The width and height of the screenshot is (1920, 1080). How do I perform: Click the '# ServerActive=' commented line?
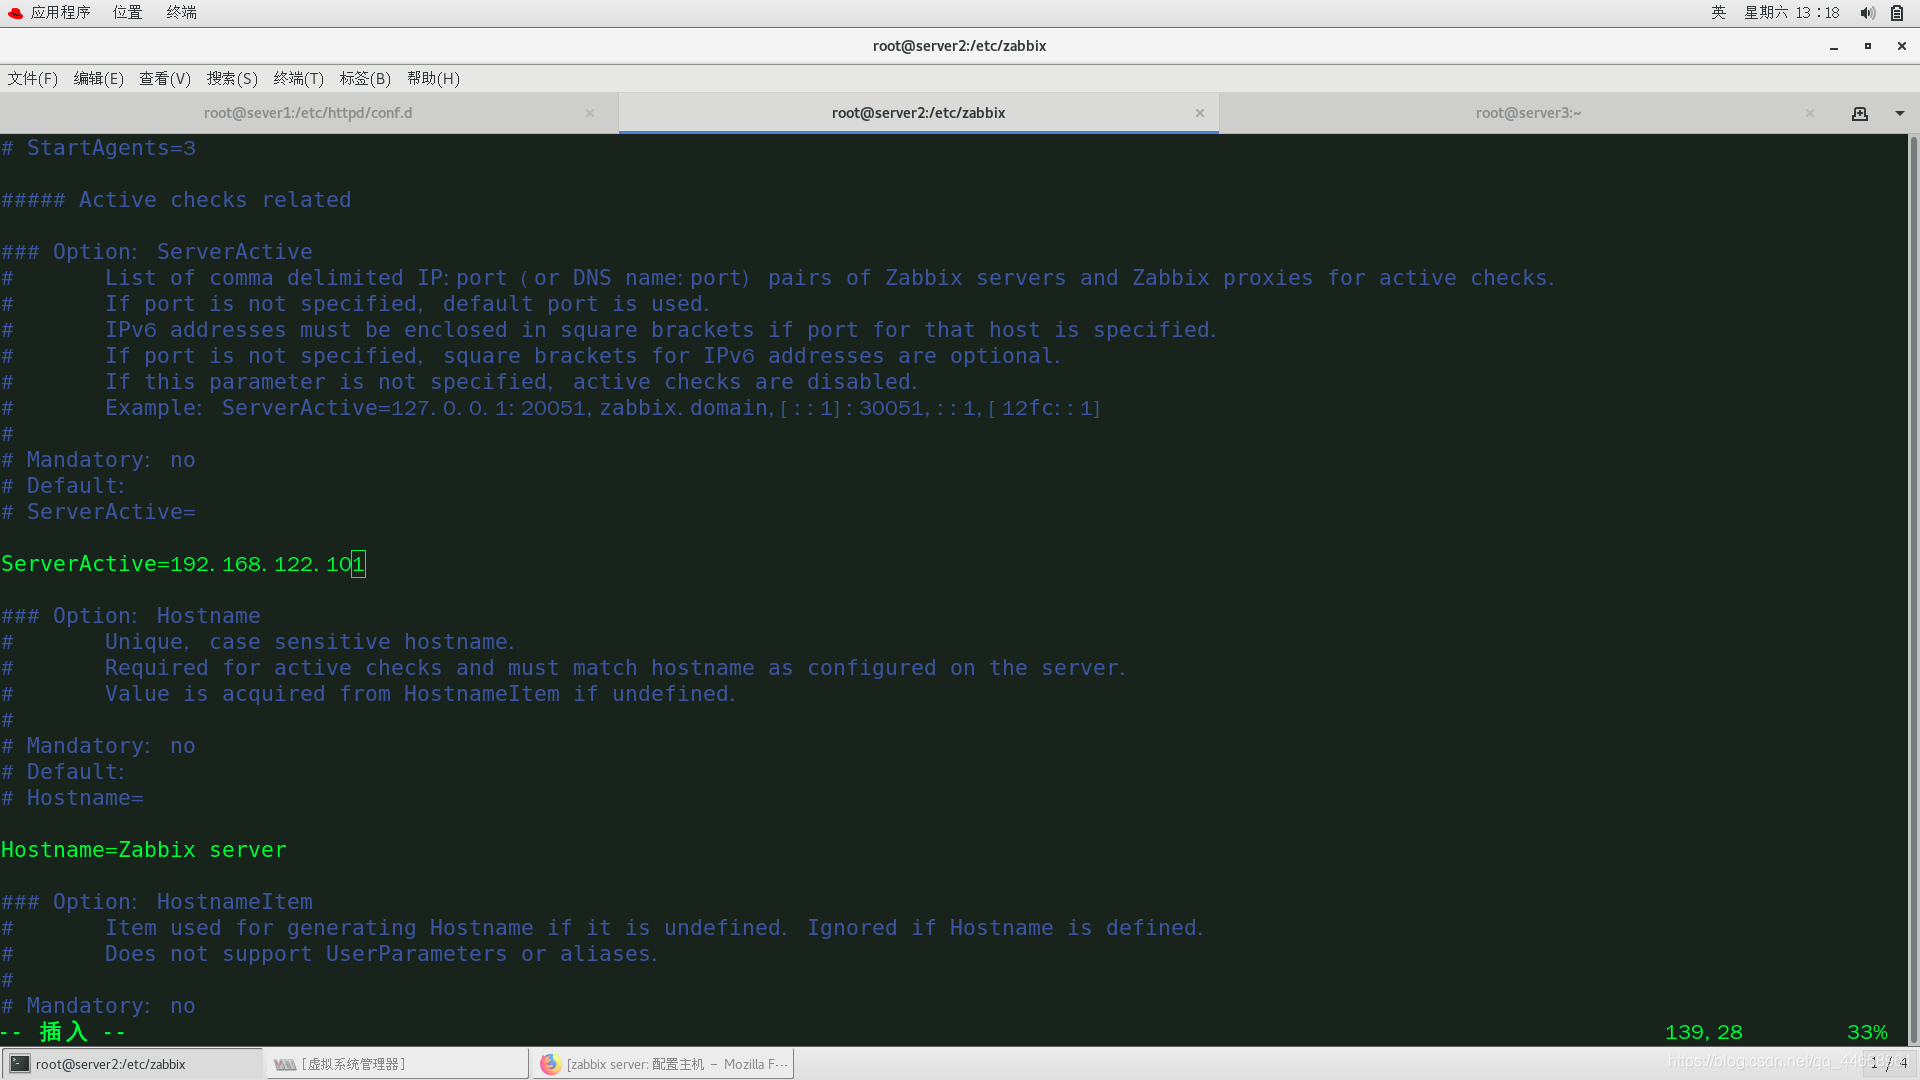pos(98,512)
